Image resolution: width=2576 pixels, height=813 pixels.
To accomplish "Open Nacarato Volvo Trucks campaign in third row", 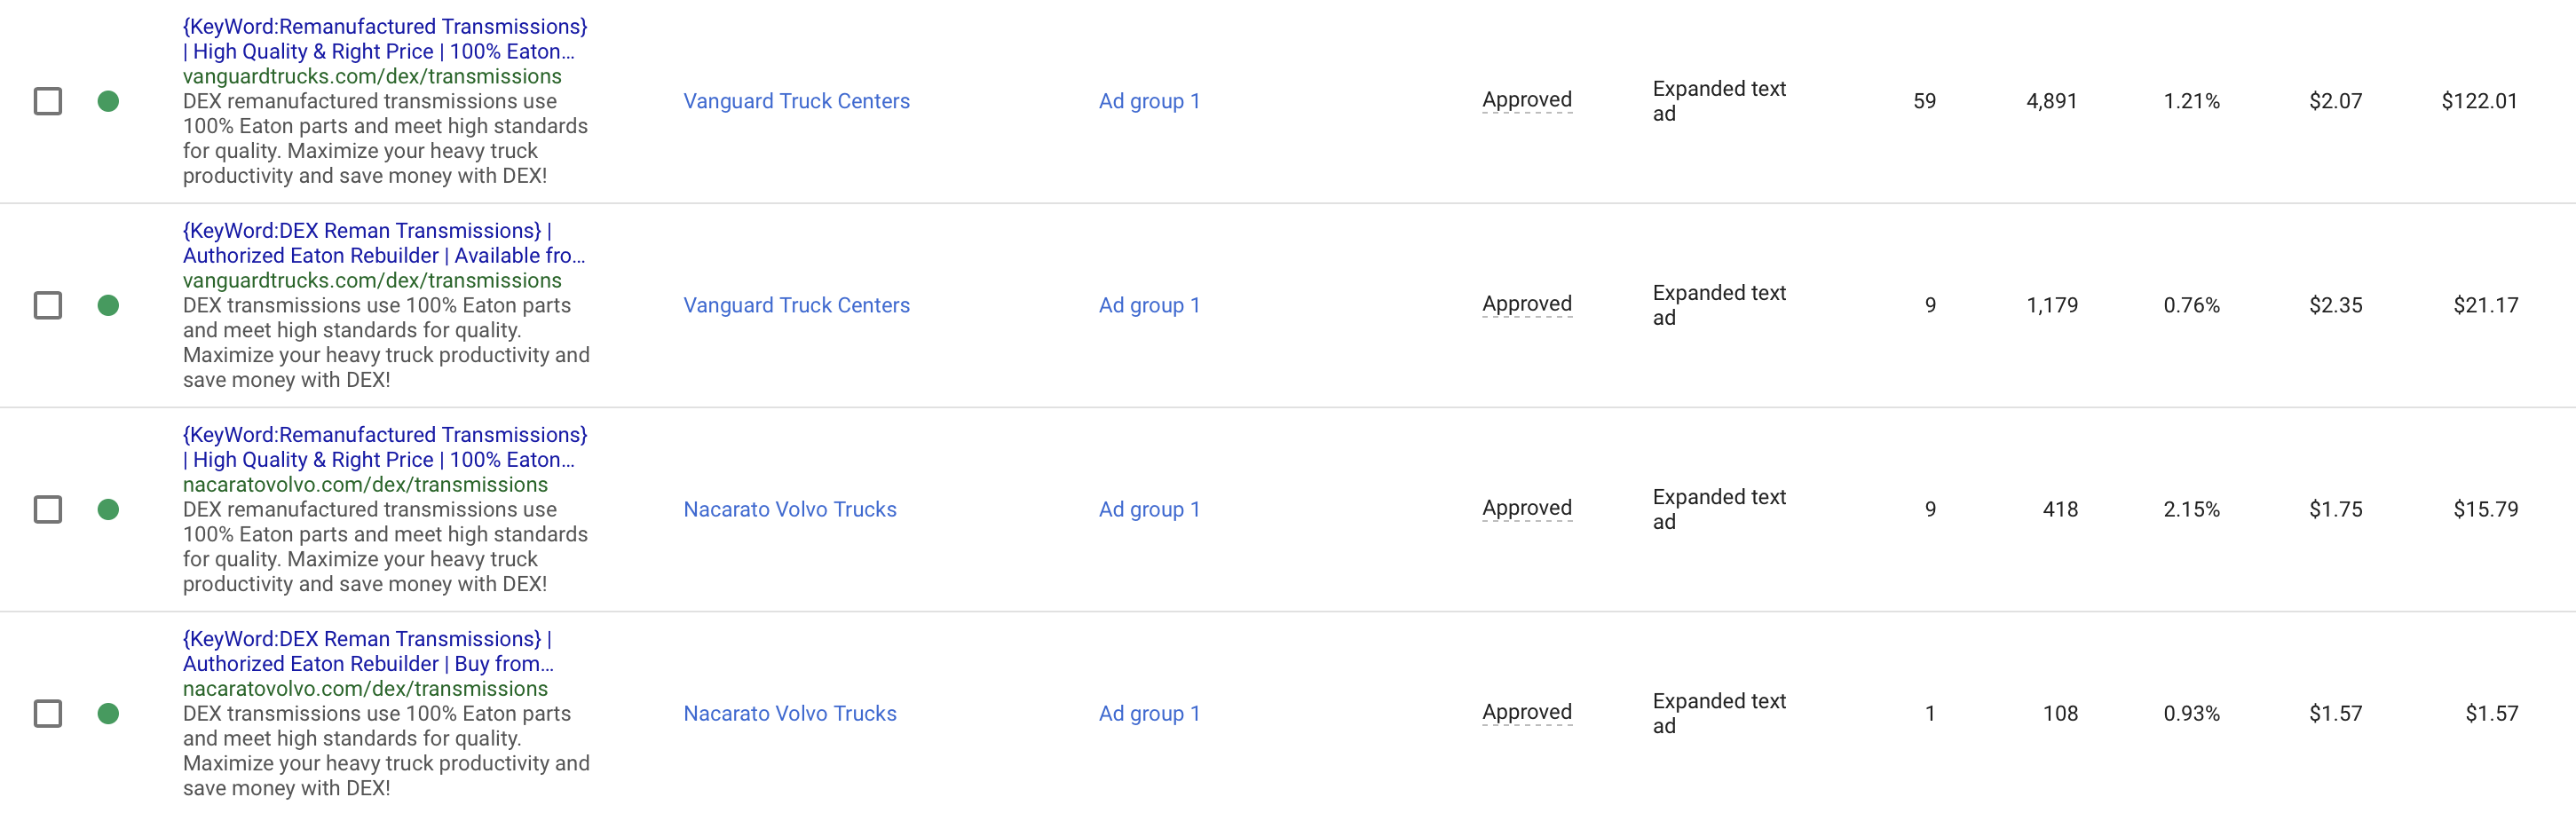I will click(x=790, y=509).
